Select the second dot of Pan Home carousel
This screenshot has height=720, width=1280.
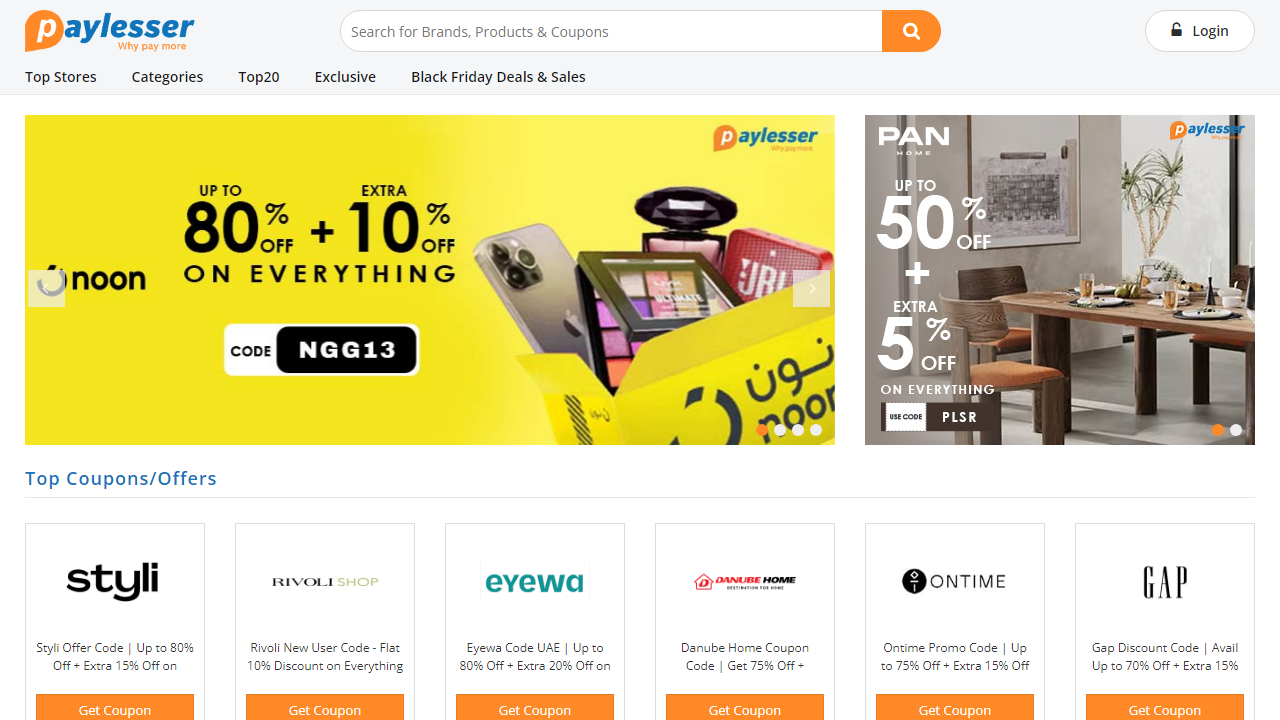pyautogui.click(x=1236, y=430)
